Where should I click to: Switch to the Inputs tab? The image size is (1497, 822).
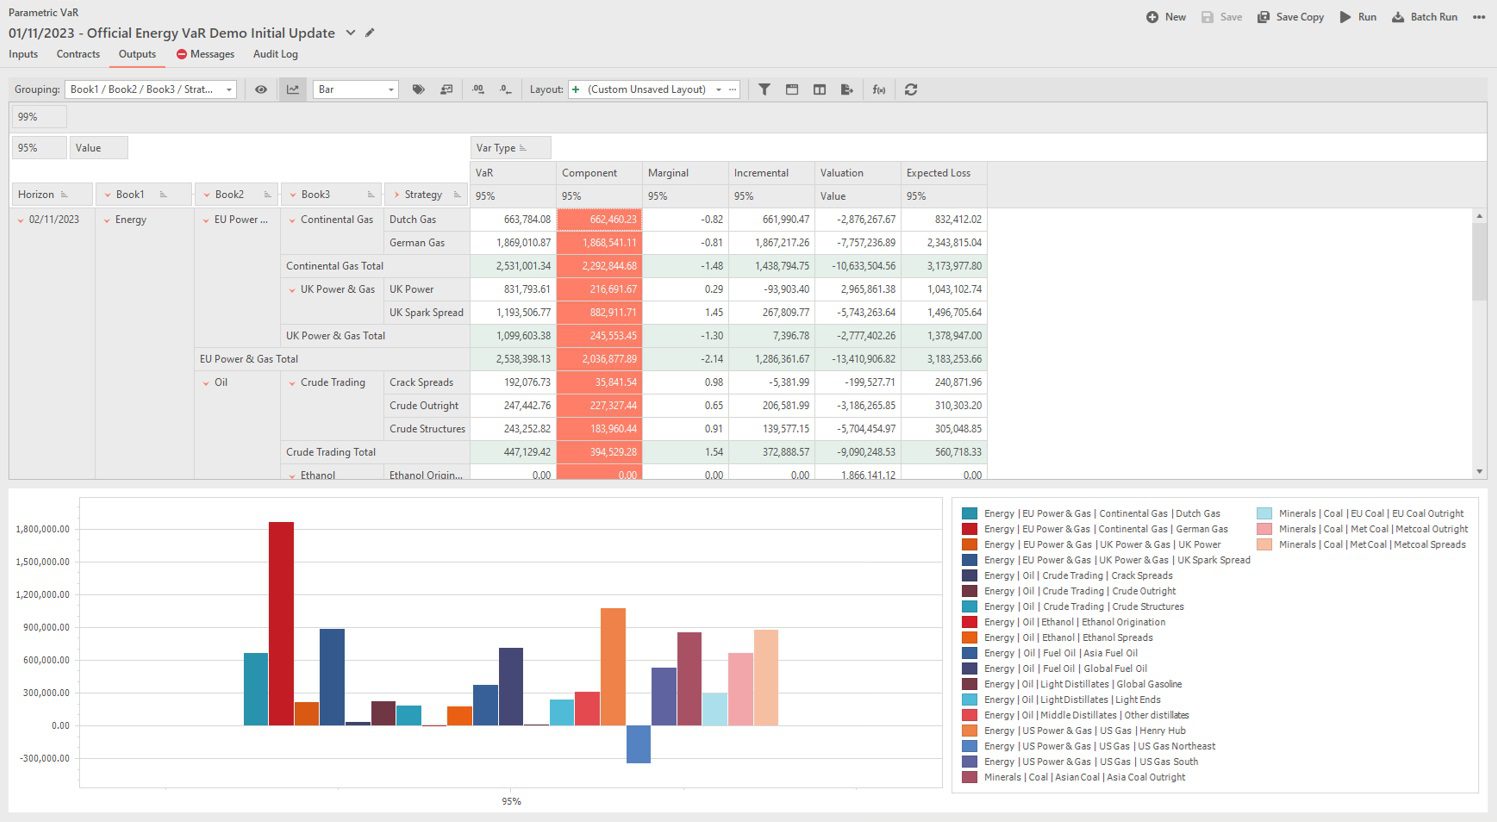(23, 54)
